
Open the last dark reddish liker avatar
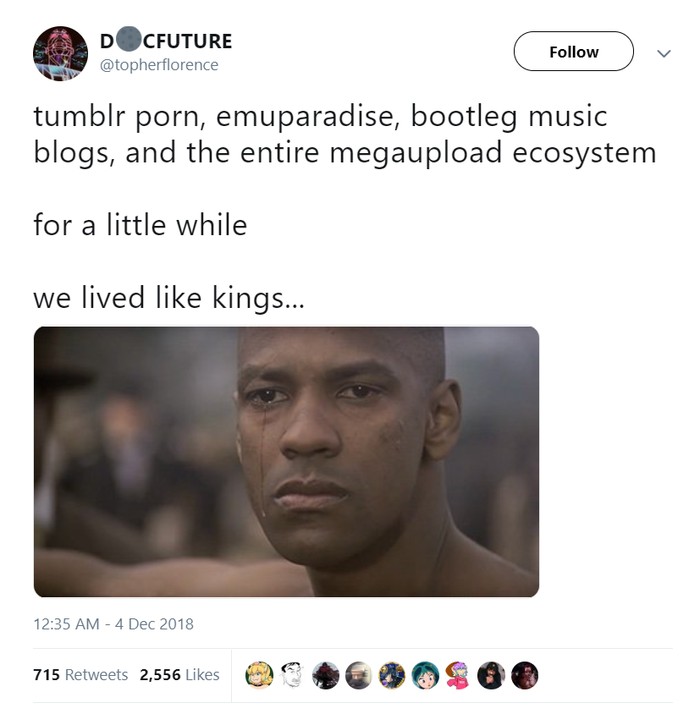(x=525, y=675)
